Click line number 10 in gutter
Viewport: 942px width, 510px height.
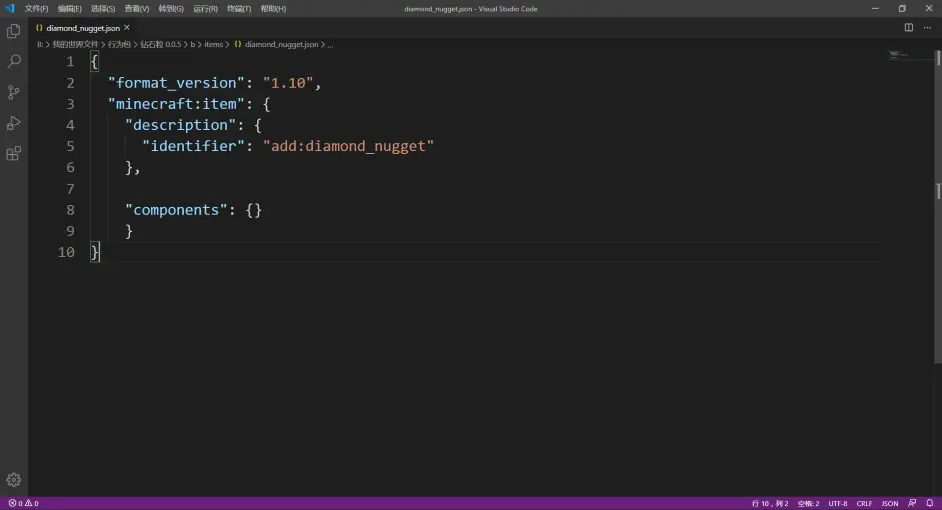pos(66,252)
